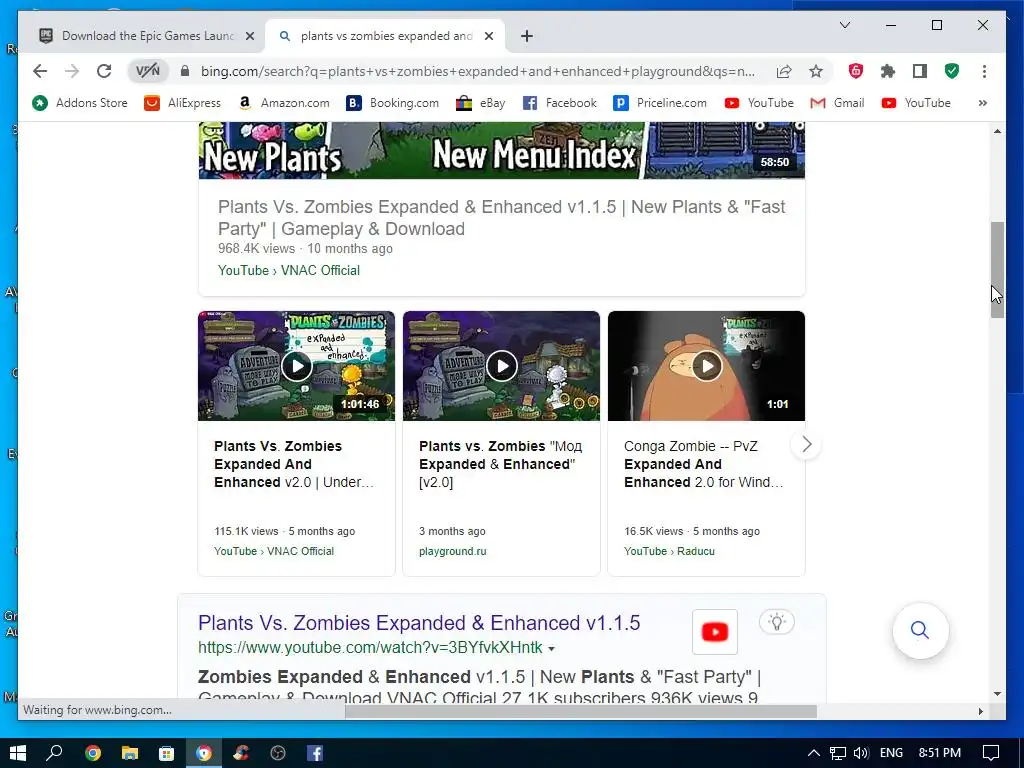Click YouTube › VNAC Official under 115.1K views

(x=274, y=551)
